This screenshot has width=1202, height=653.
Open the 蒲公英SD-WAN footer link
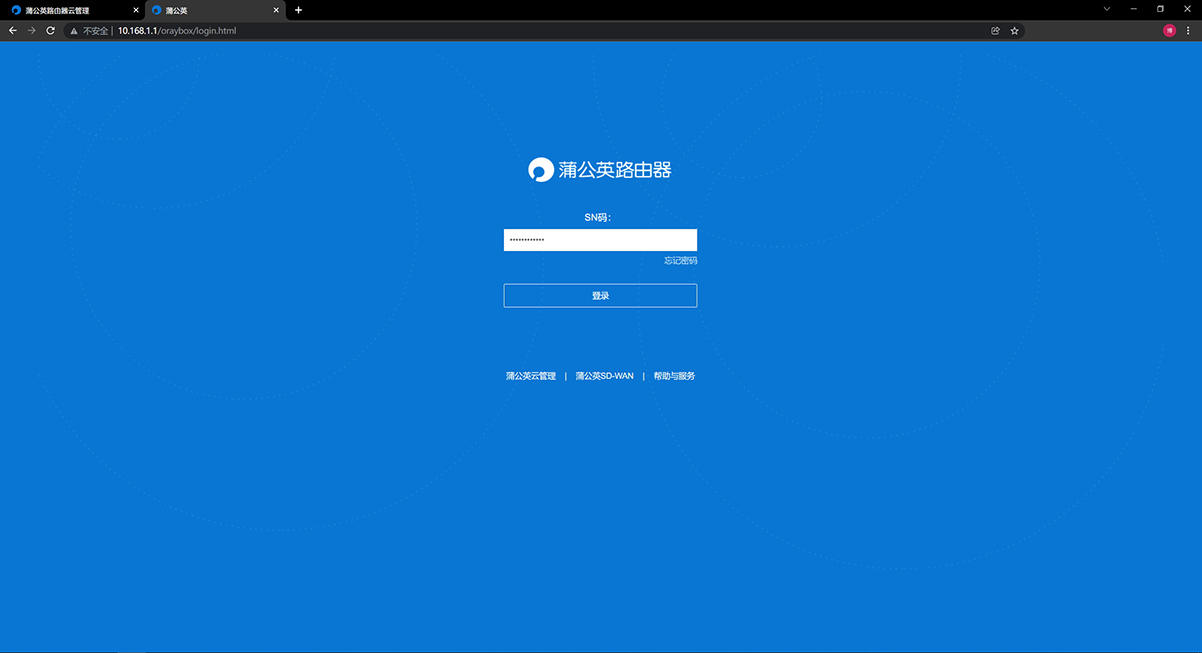point(604,375)
